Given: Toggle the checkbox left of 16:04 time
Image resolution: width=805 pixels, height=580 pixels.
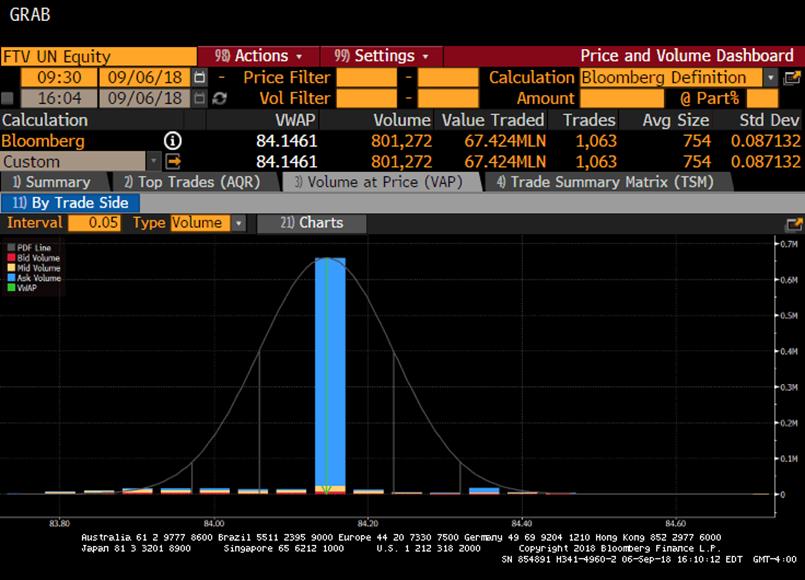Looking at the screenshot, I should 8,98.
